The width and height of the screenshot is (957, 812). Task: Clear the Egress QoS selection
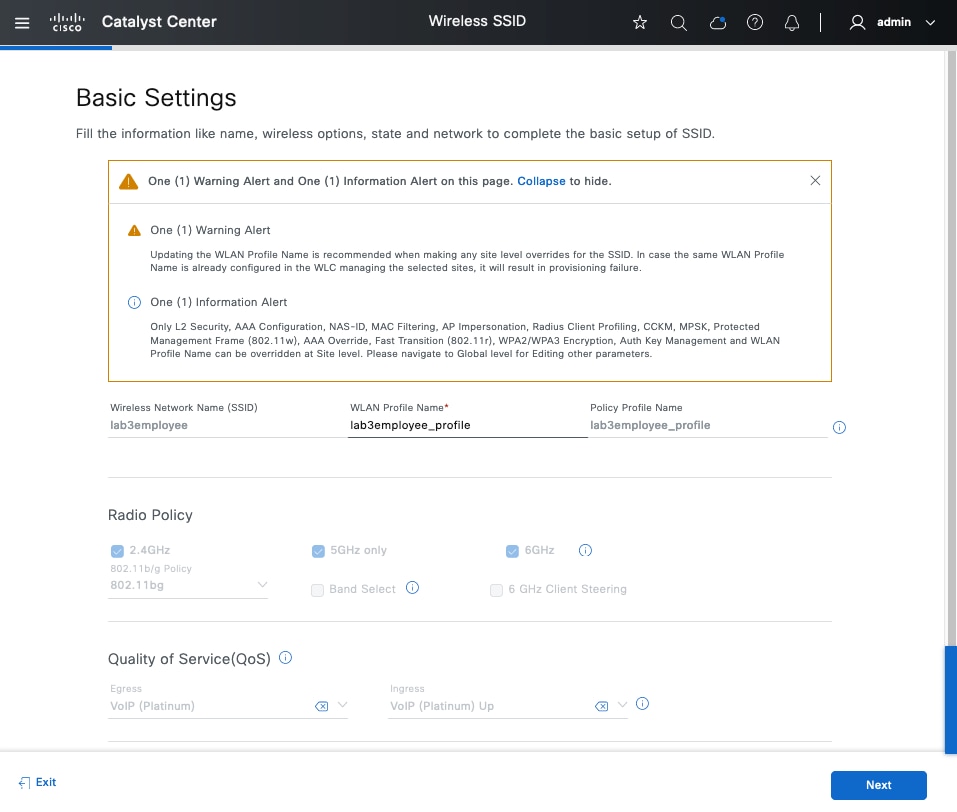point(321,706)
